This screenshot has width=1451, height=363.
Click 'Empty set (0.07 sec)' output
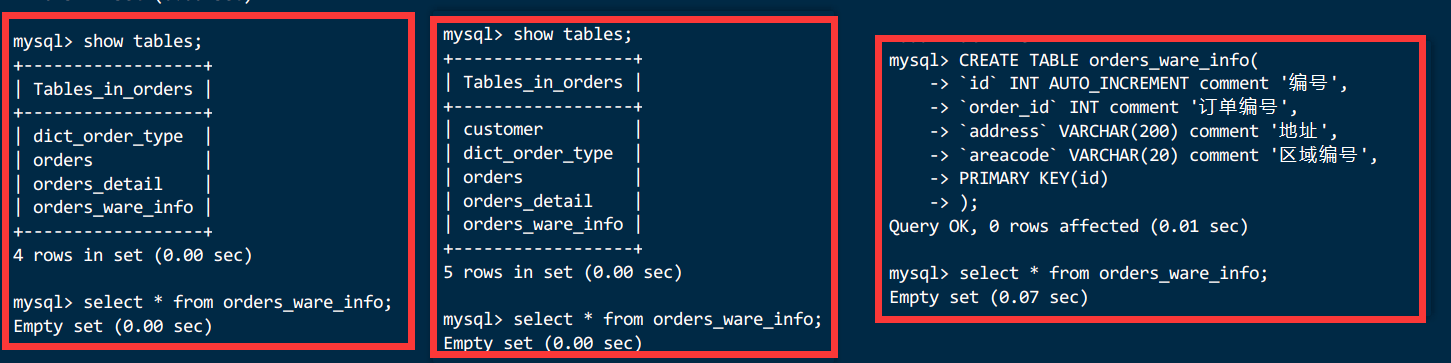(988, 298)
